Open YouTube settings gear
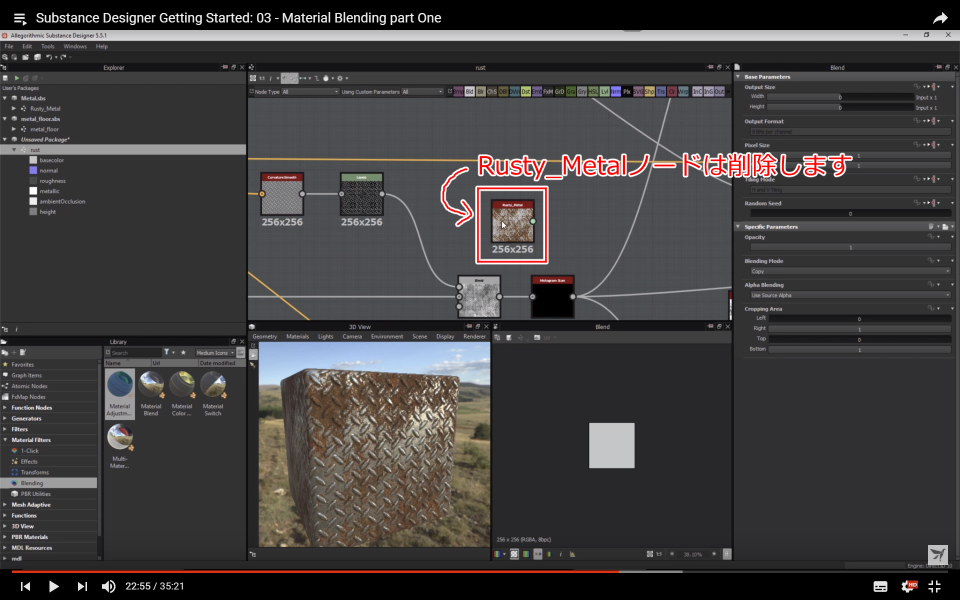The width and height of the screenshot is (960, 600). tap(909, 586)
